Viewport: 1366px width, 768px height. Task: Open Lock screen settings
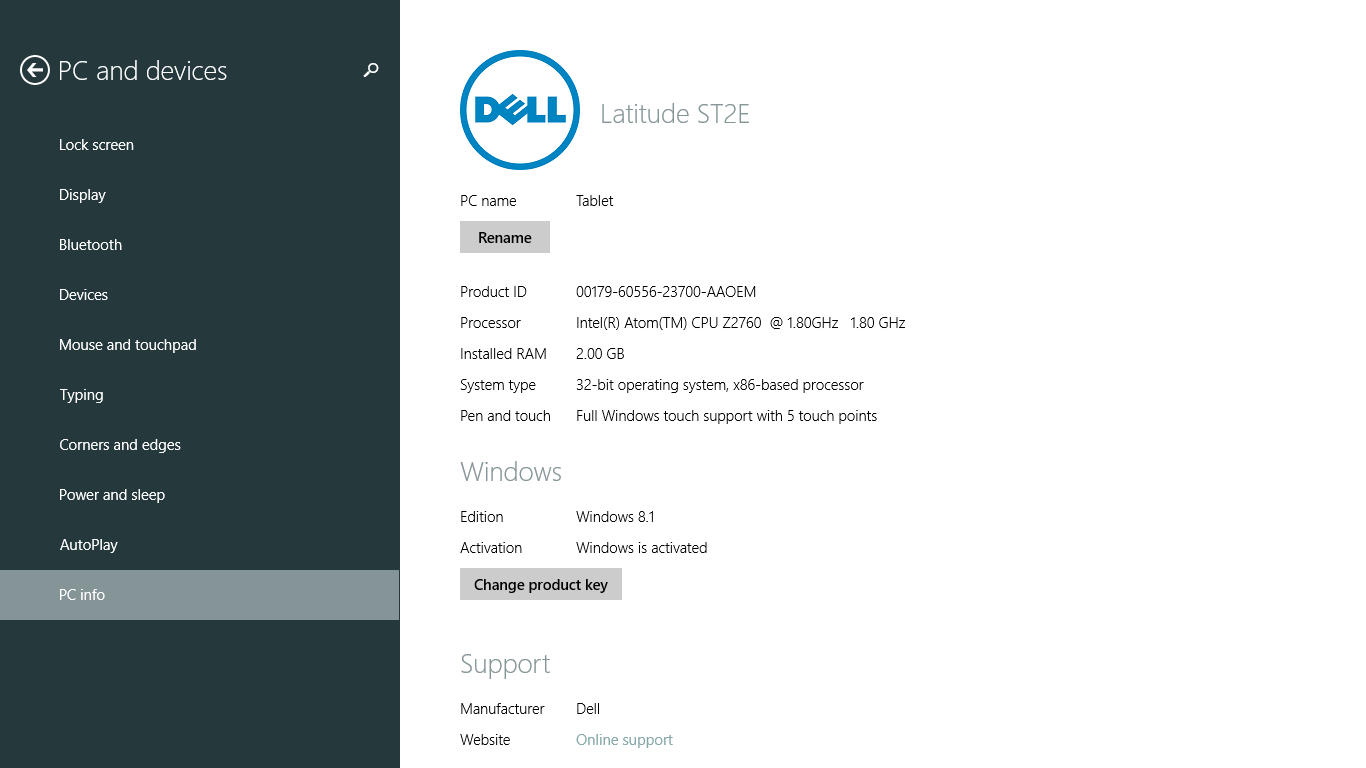(96, 144)
